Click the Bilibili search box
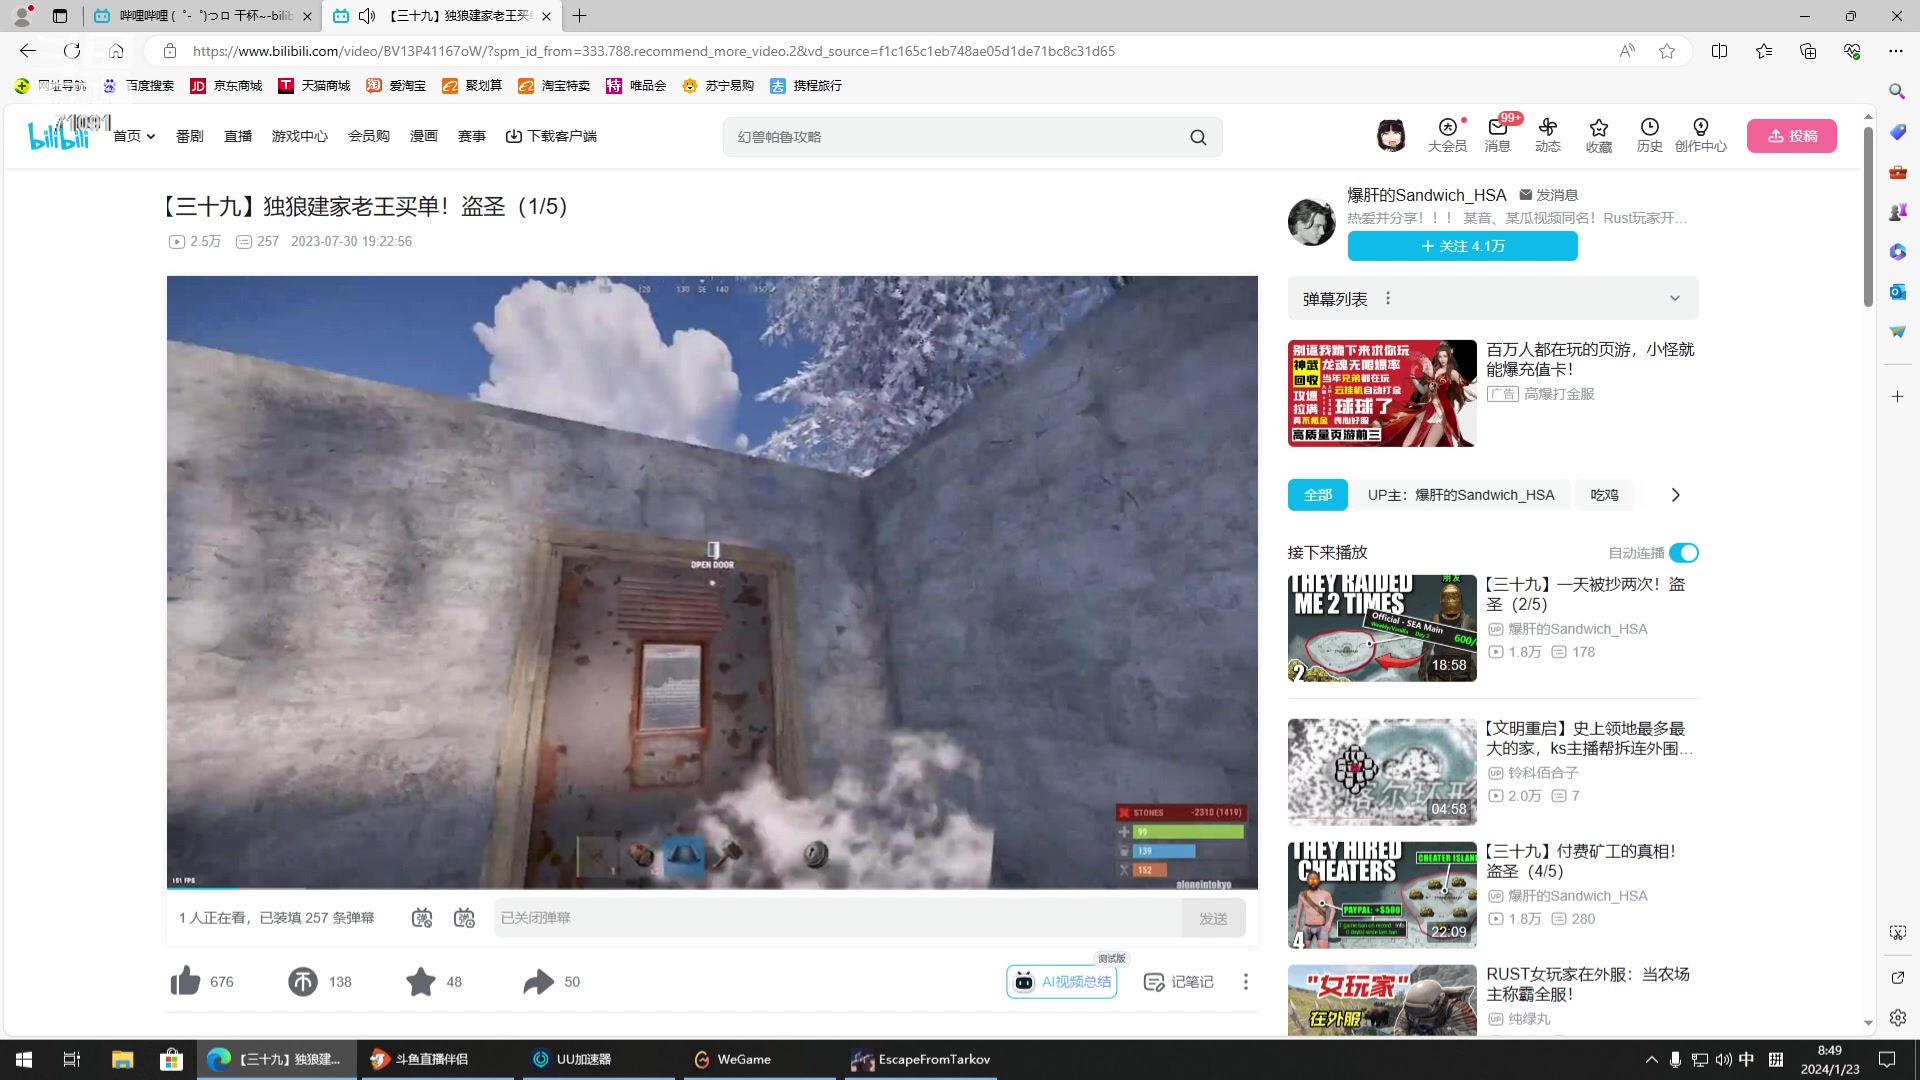The width and height of the screenshot is (1920, 1080). (x=955, y=137)
